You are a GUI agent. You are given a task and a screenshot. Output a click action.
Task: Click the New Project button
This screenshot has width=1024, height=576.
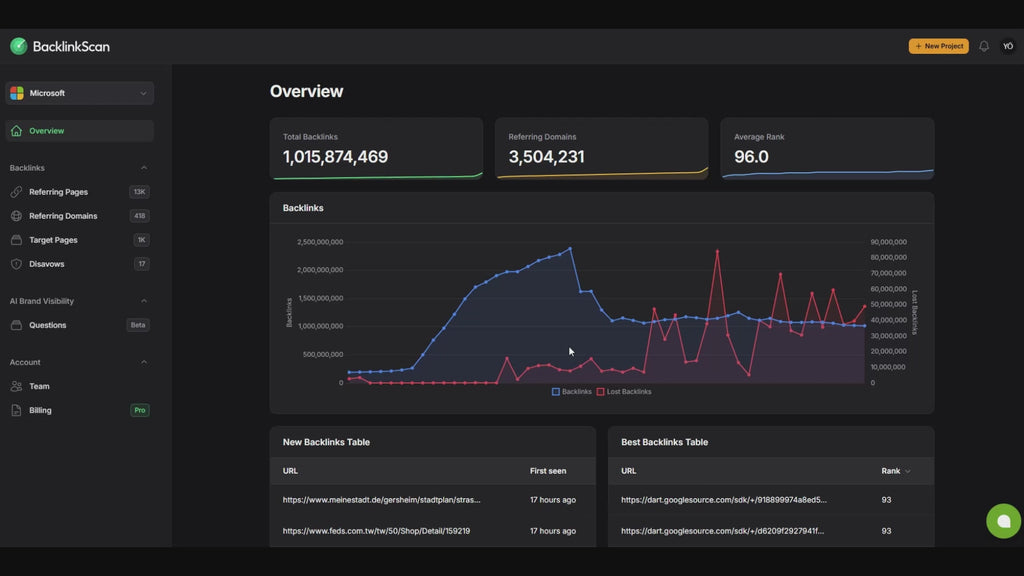coord(938,46)
